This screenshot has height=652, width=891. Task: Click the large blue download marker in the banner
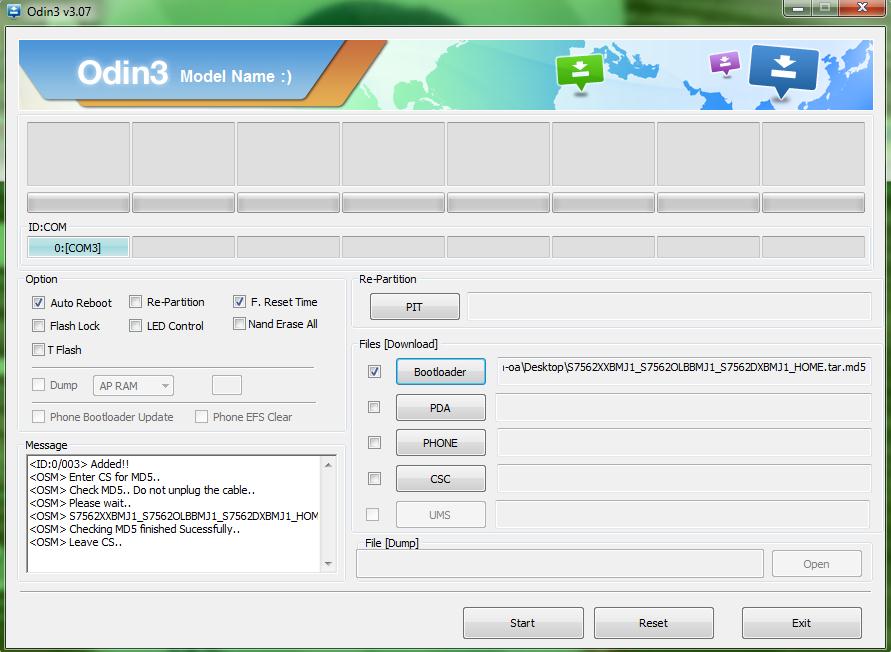(x=784, y=71)
